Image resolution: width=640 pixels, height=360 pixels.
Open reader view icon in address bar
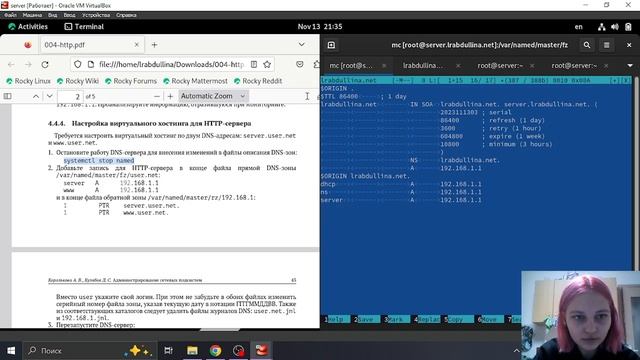(x=254, y=64)
